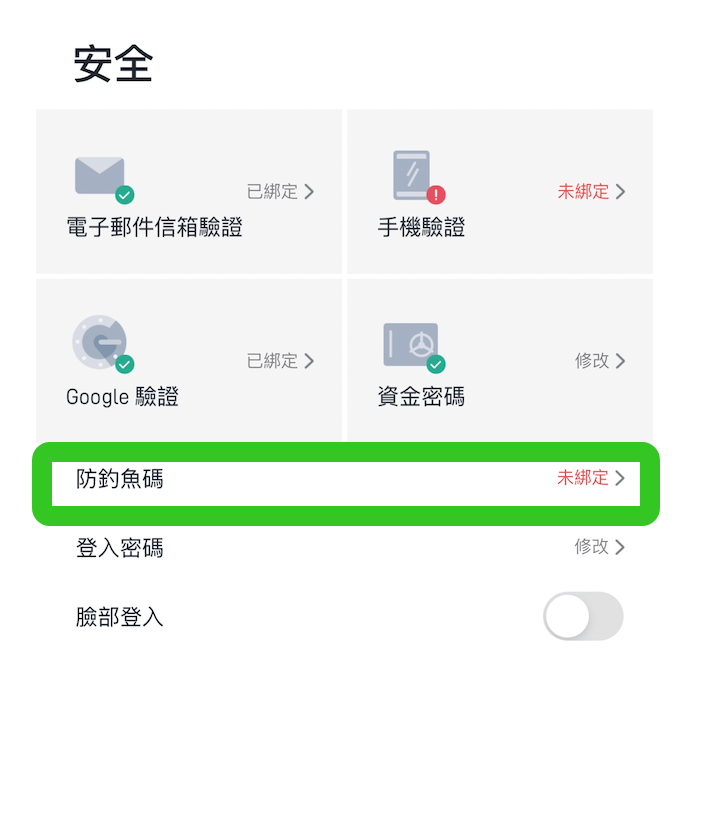Open the 登入密碼 login password row
Image resolution: width=710 pixels, height=828 pixels.
coord(346,548)
